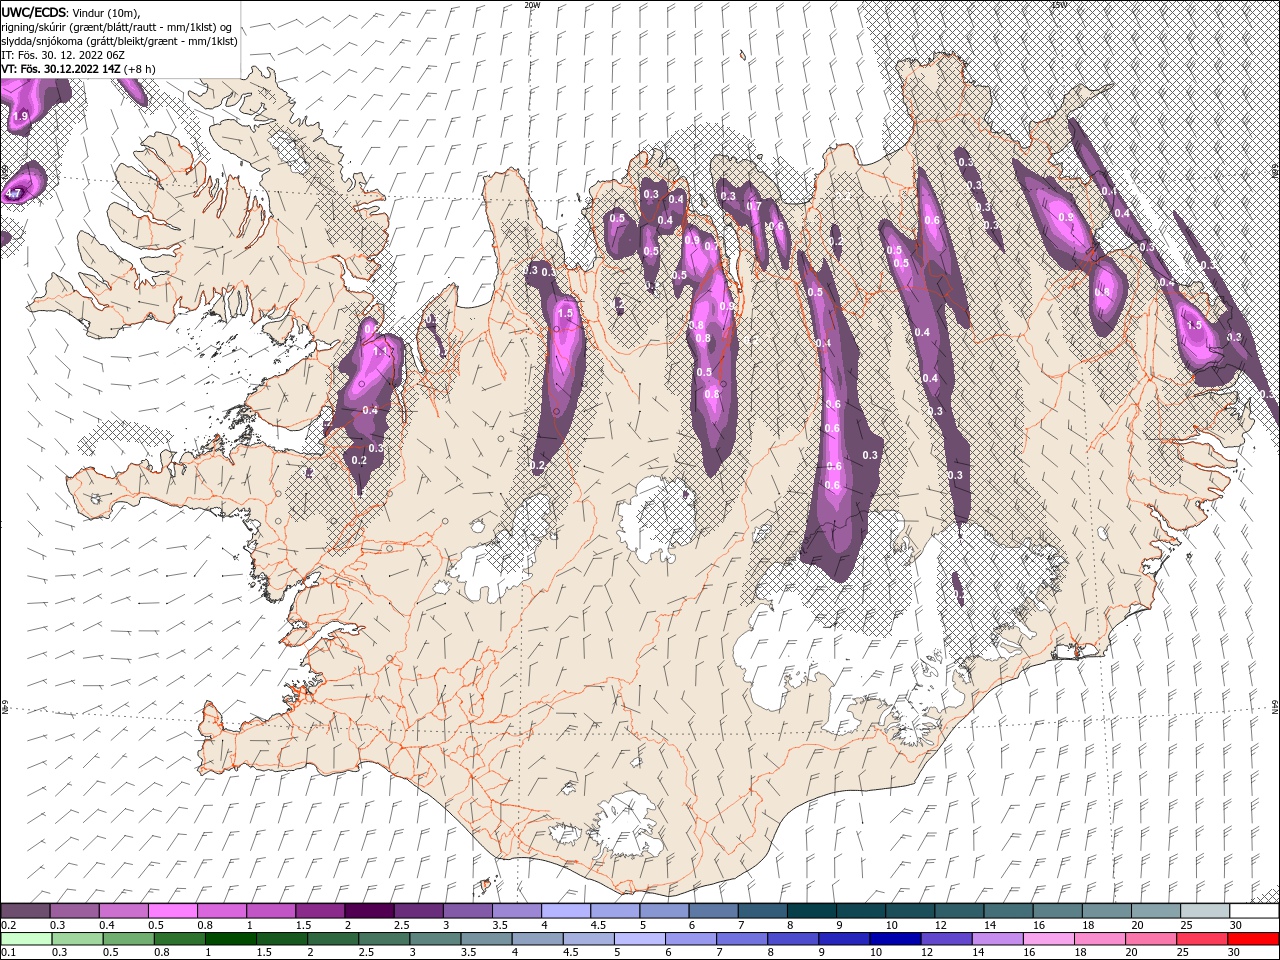
Task: Click the pale green 0.1 swatch, lower legend row
Action: [26, 939]
